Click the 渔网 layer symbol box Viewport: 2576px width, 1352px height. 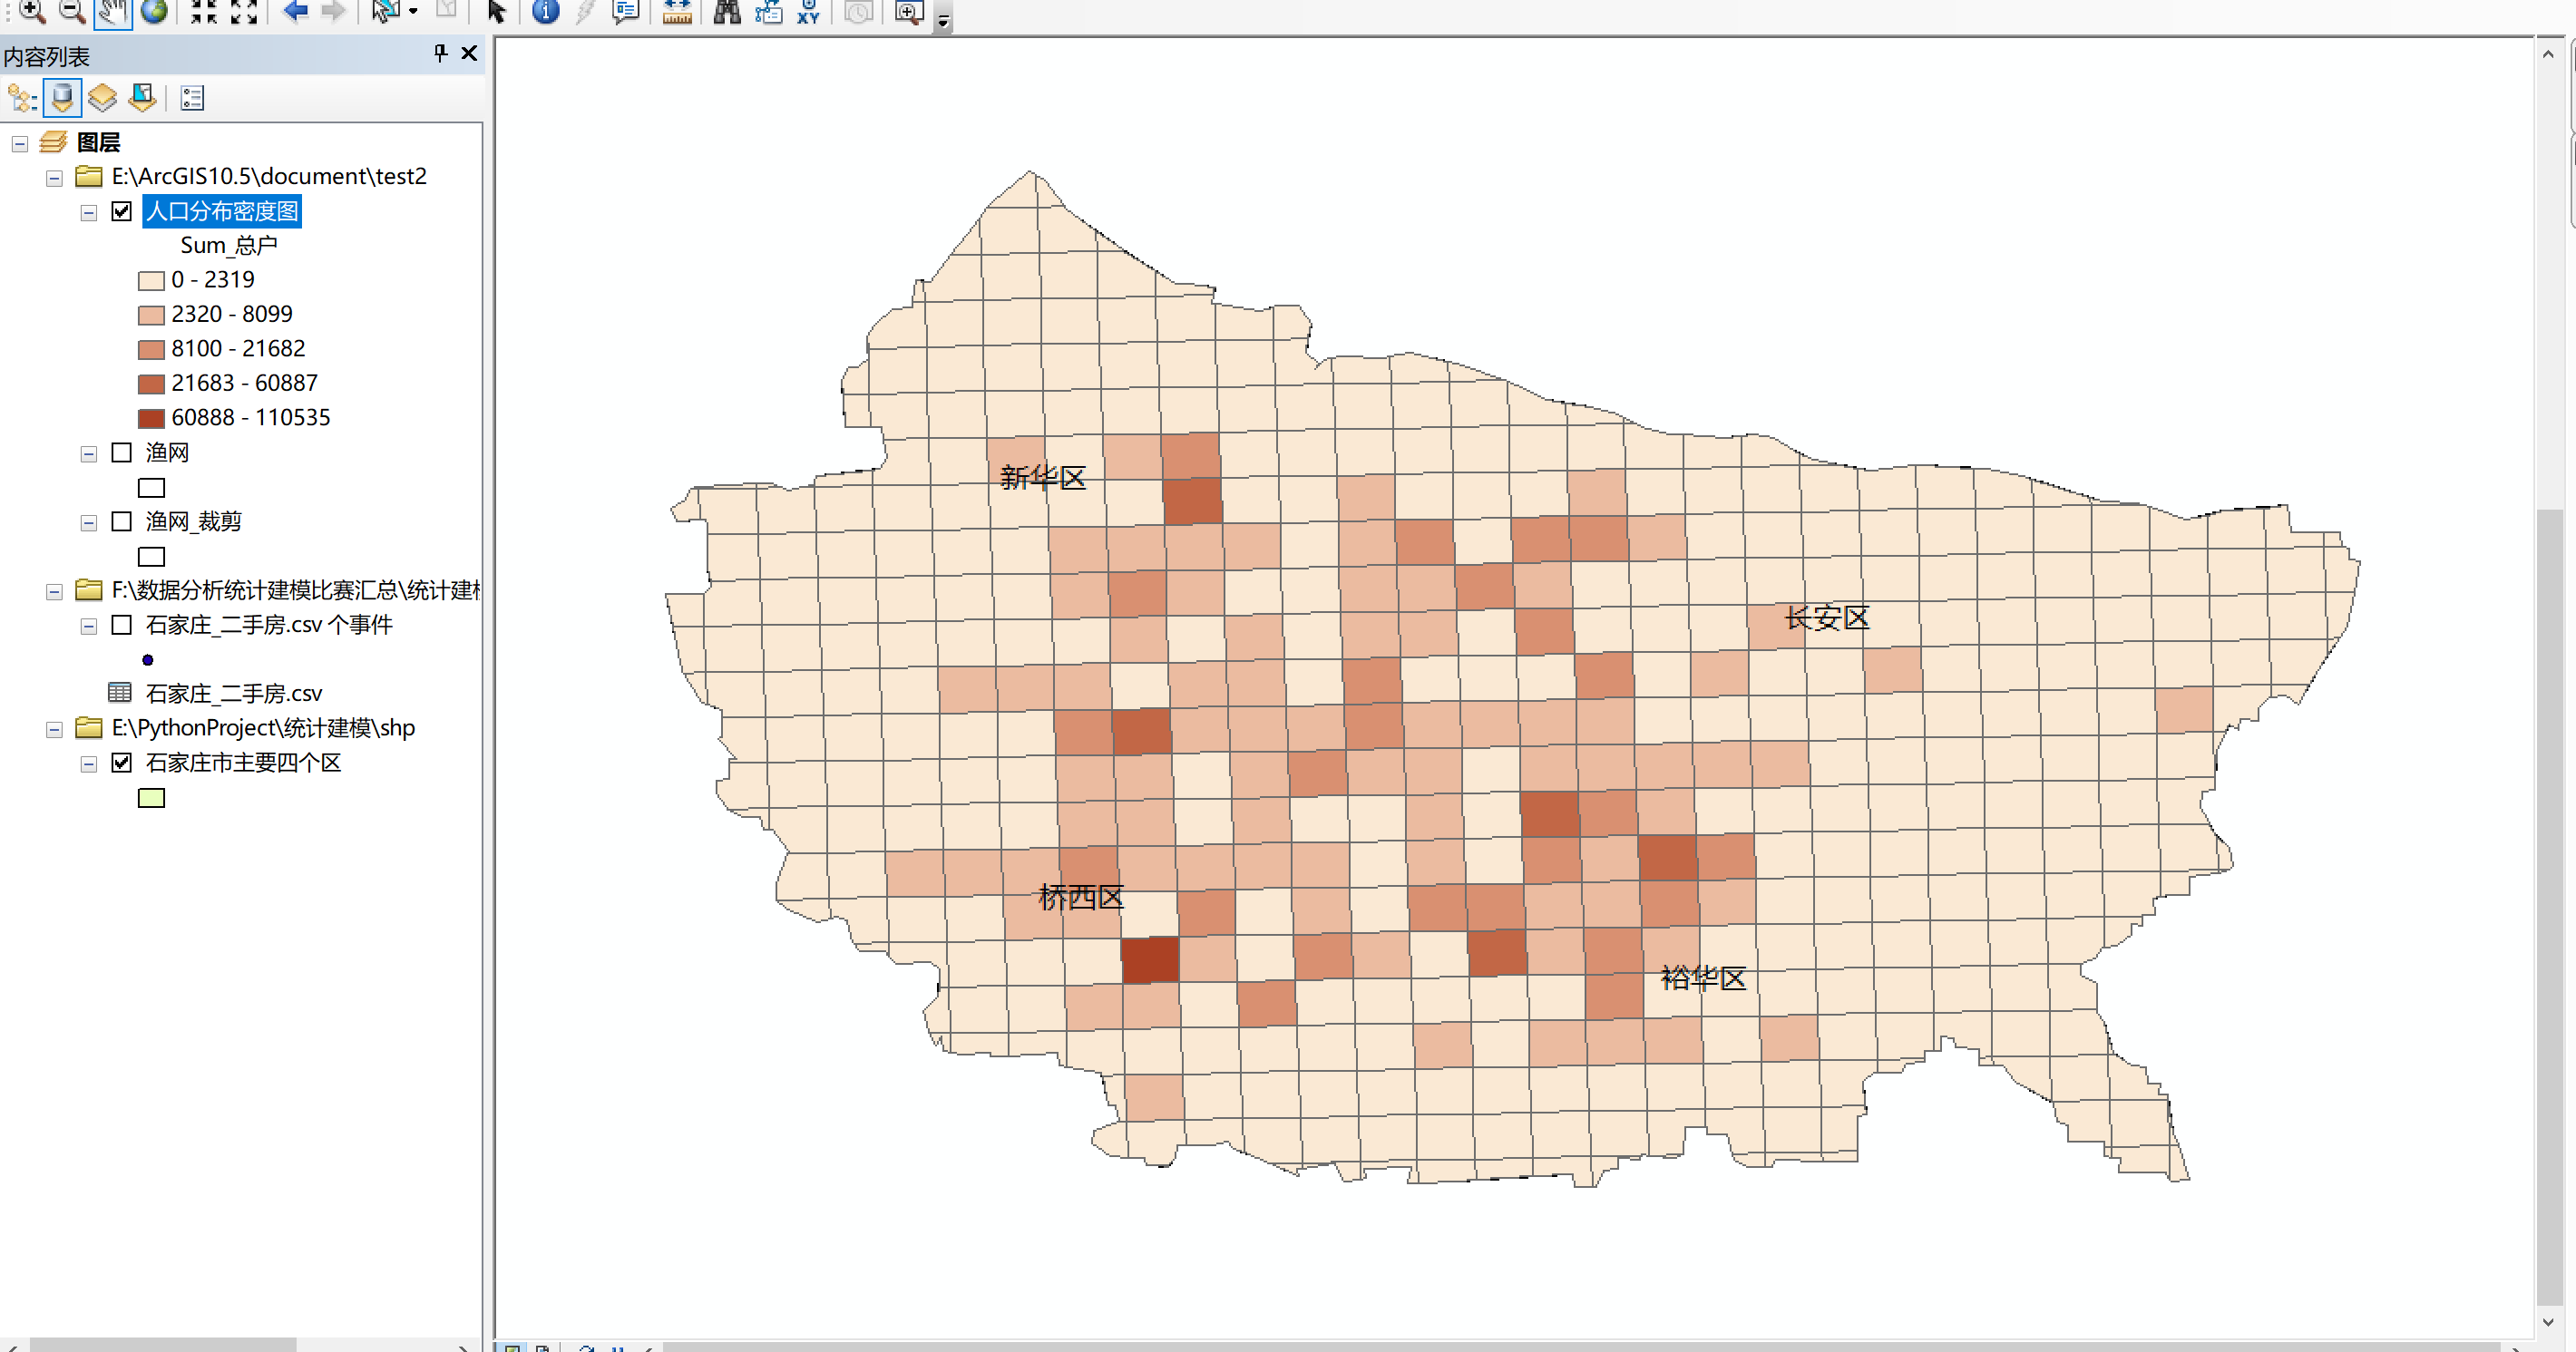click(151, 488)
